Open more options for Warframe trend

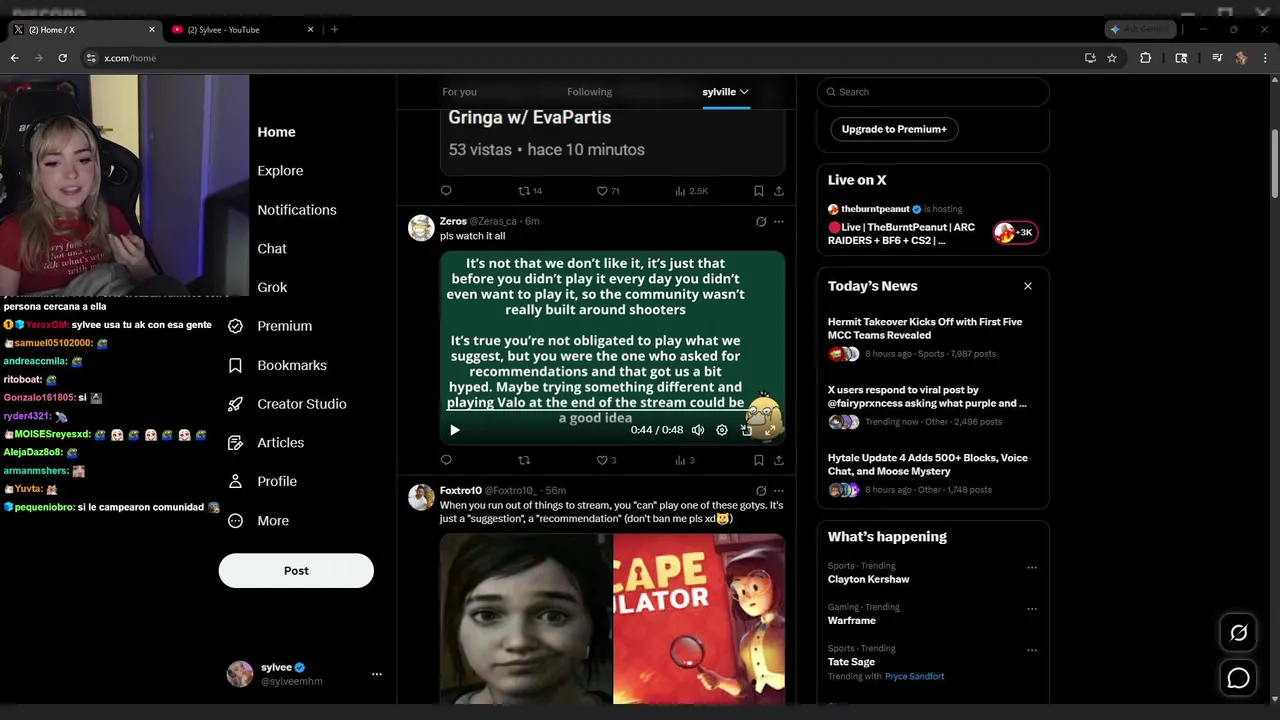(x=1032, y=608)
